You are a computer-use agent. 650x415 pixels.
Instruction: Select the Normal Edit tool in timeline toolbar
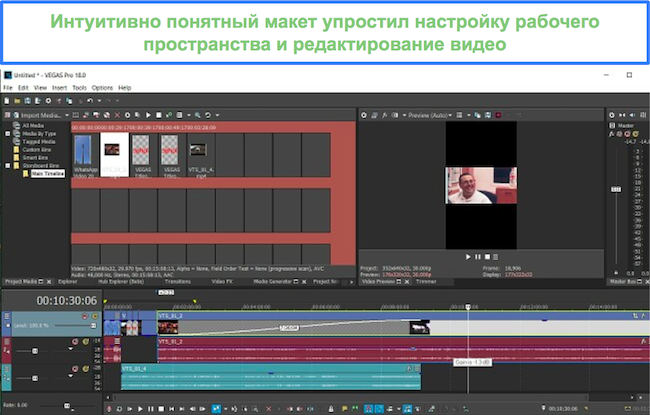[x=216, y=409]
